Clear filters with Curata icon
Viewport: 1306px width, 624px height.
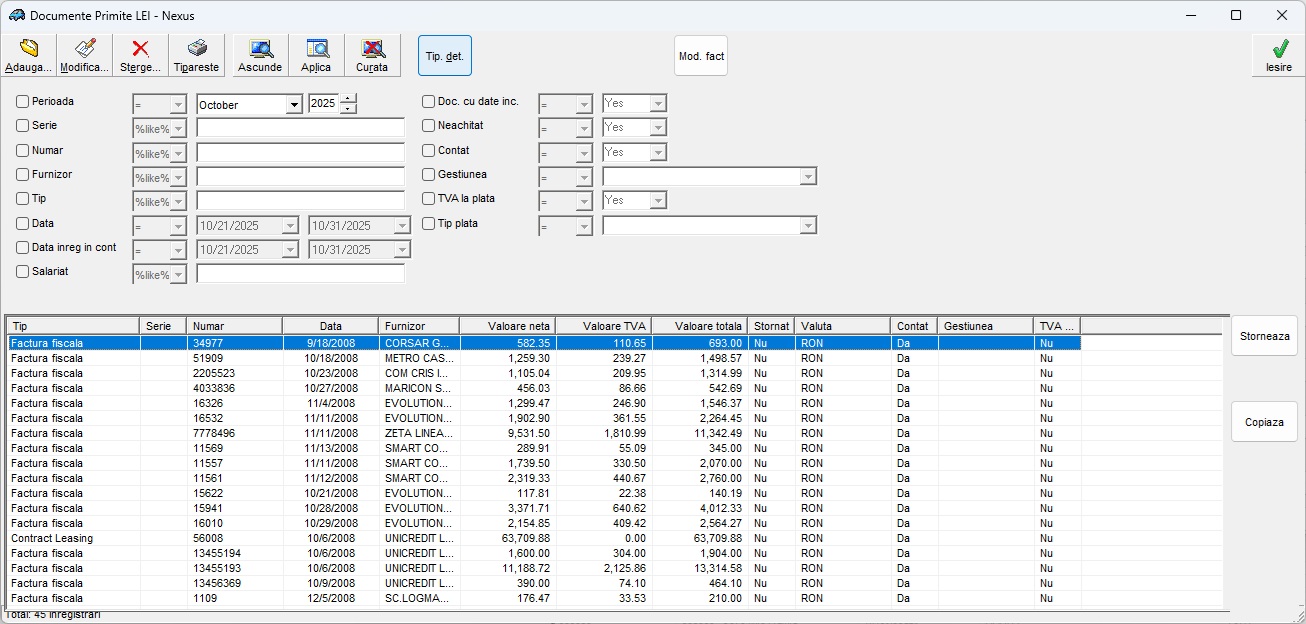tap(372, 49)
